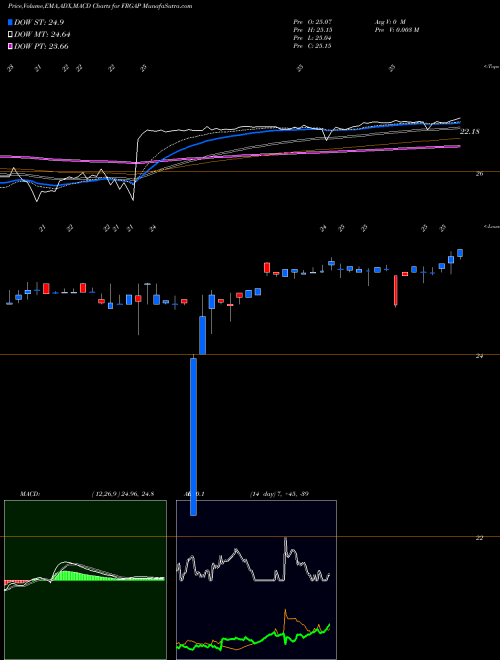Screen dimensions: 500x660
Task: Click the 22 price axis label
Action: pos(479,538)
